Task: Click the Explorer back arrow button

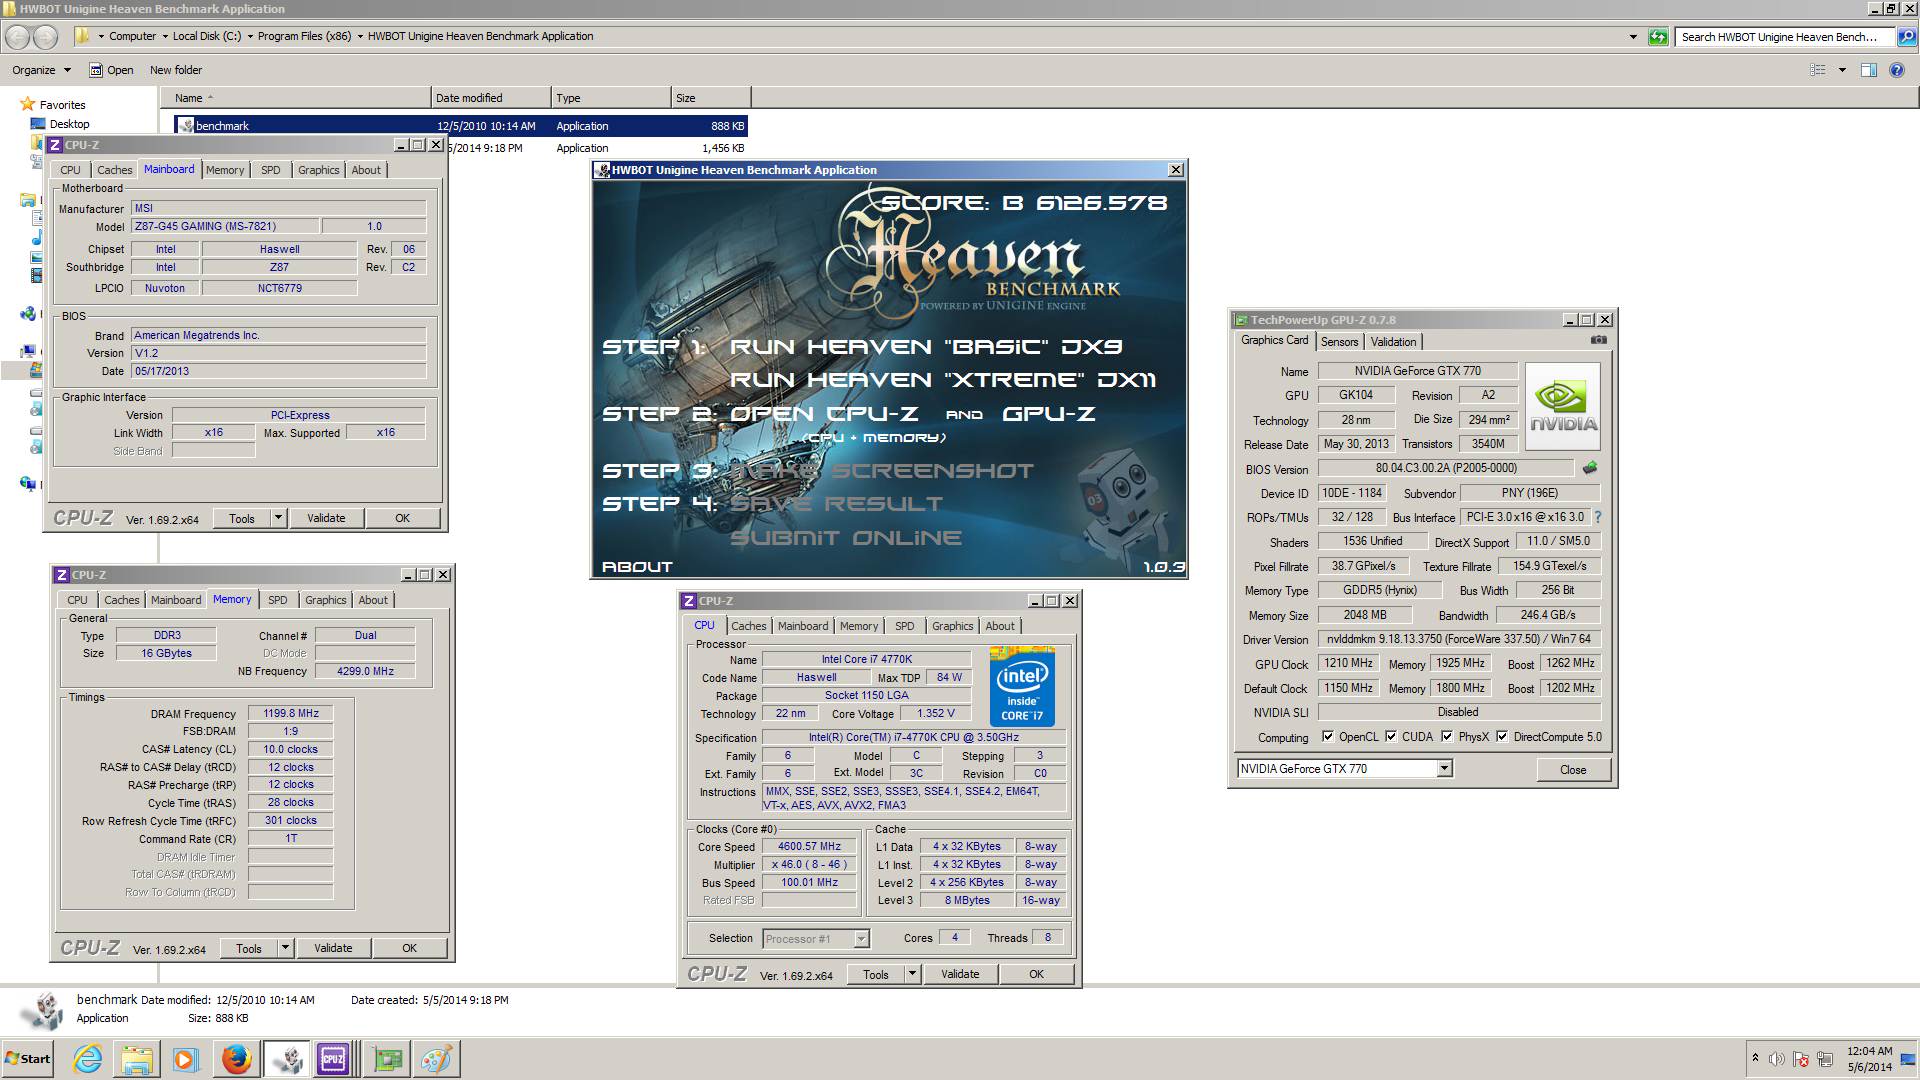Action: [18, 37]
